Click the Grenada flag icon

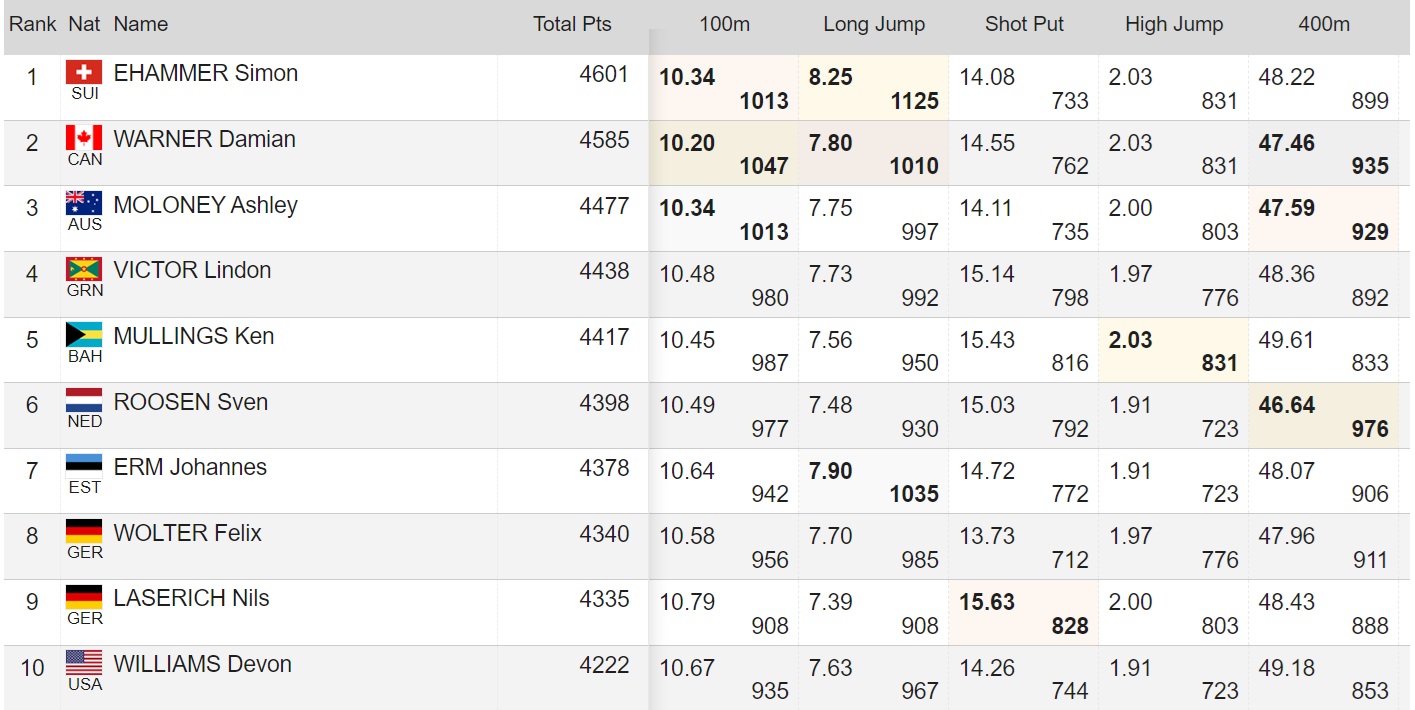(84, 269)
